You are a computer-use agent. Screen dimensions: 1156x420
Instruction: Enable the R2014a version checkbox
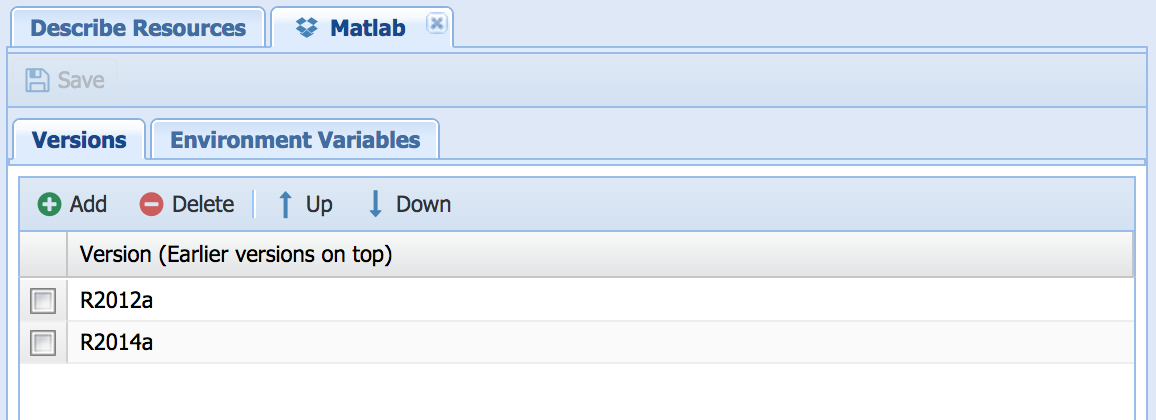click(x=43, y=343)
